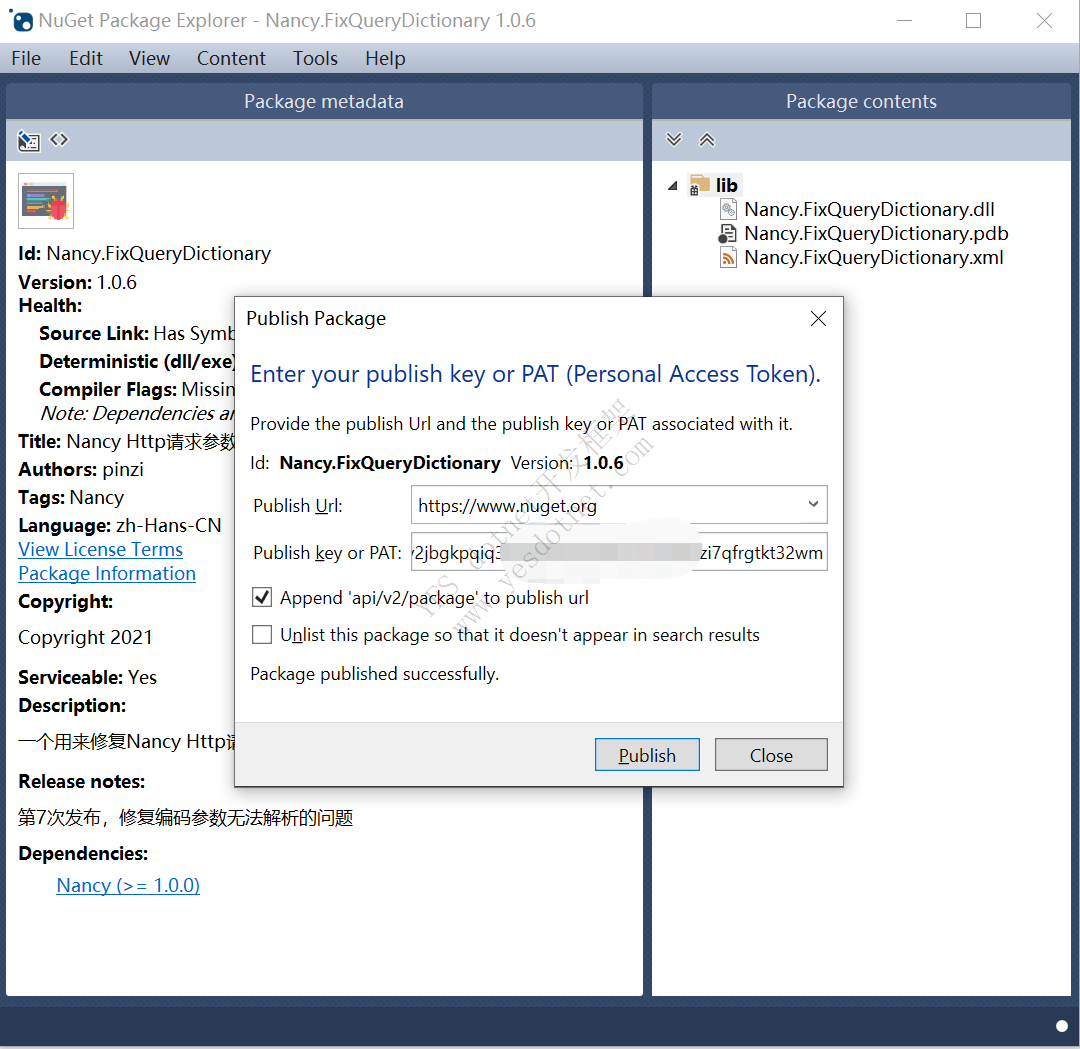
Task: Close the Publish Package dialog
Action: pyautogui.click(x=818, y=318)
